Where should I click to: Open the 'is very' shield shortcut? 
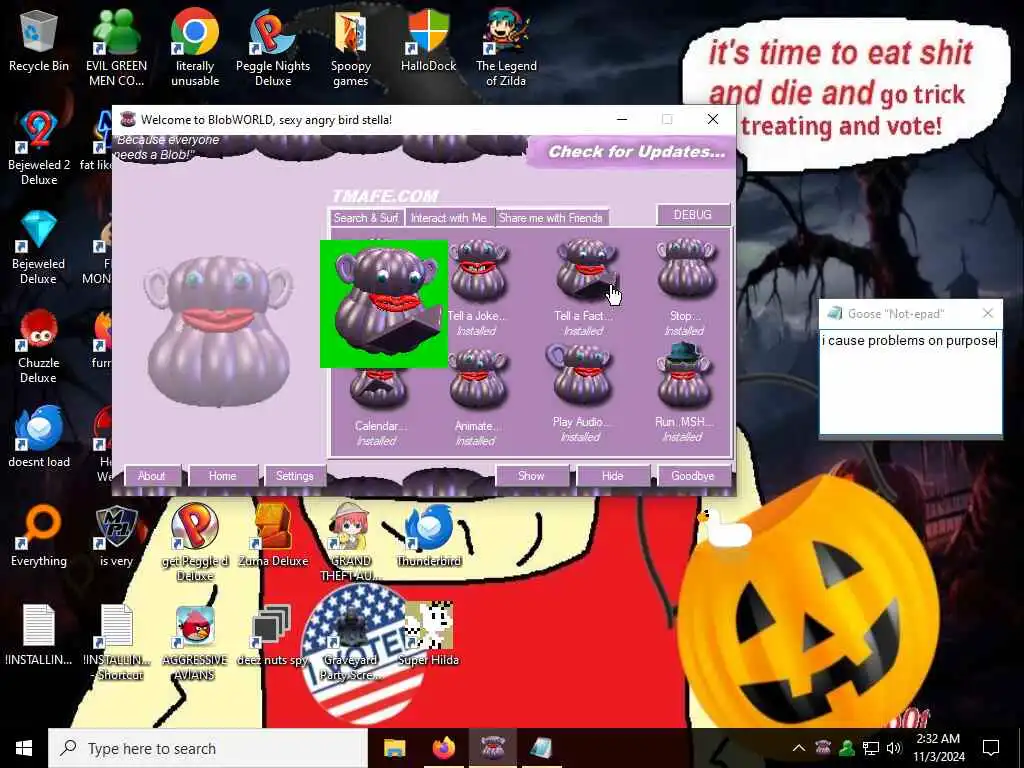pos(116,537)
